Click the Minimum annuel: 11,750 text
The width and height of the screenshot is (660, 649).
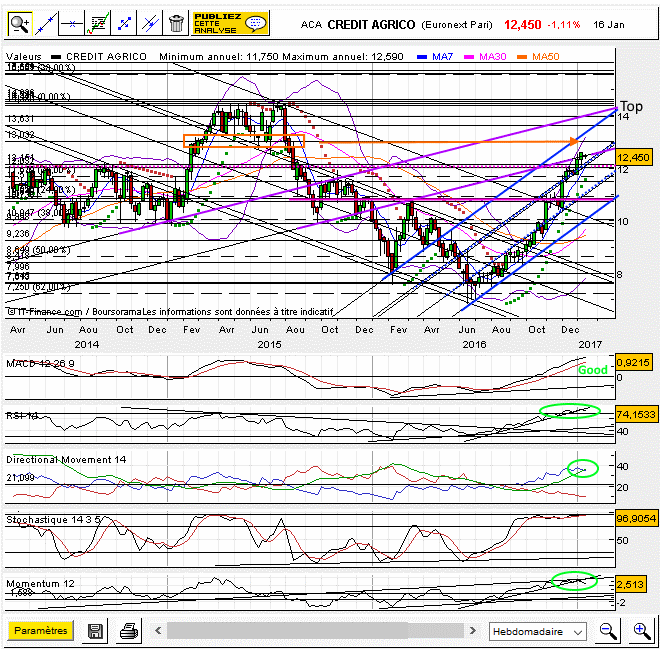point(219,56)
